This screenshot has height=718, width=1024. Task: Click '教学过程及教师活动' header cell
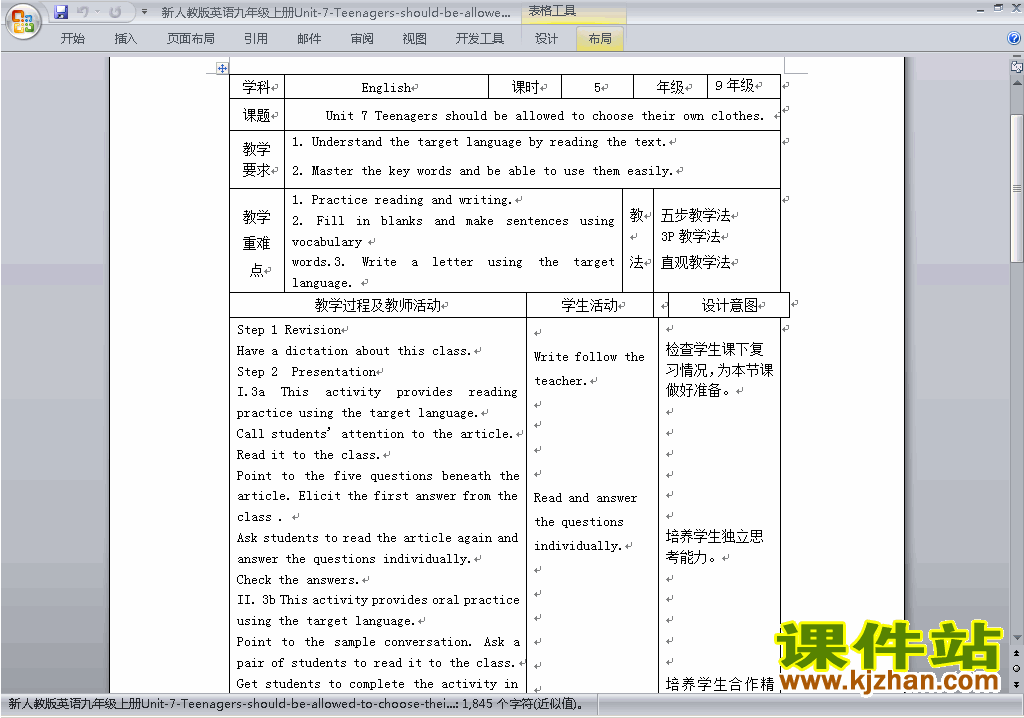(x=377, y=305)
